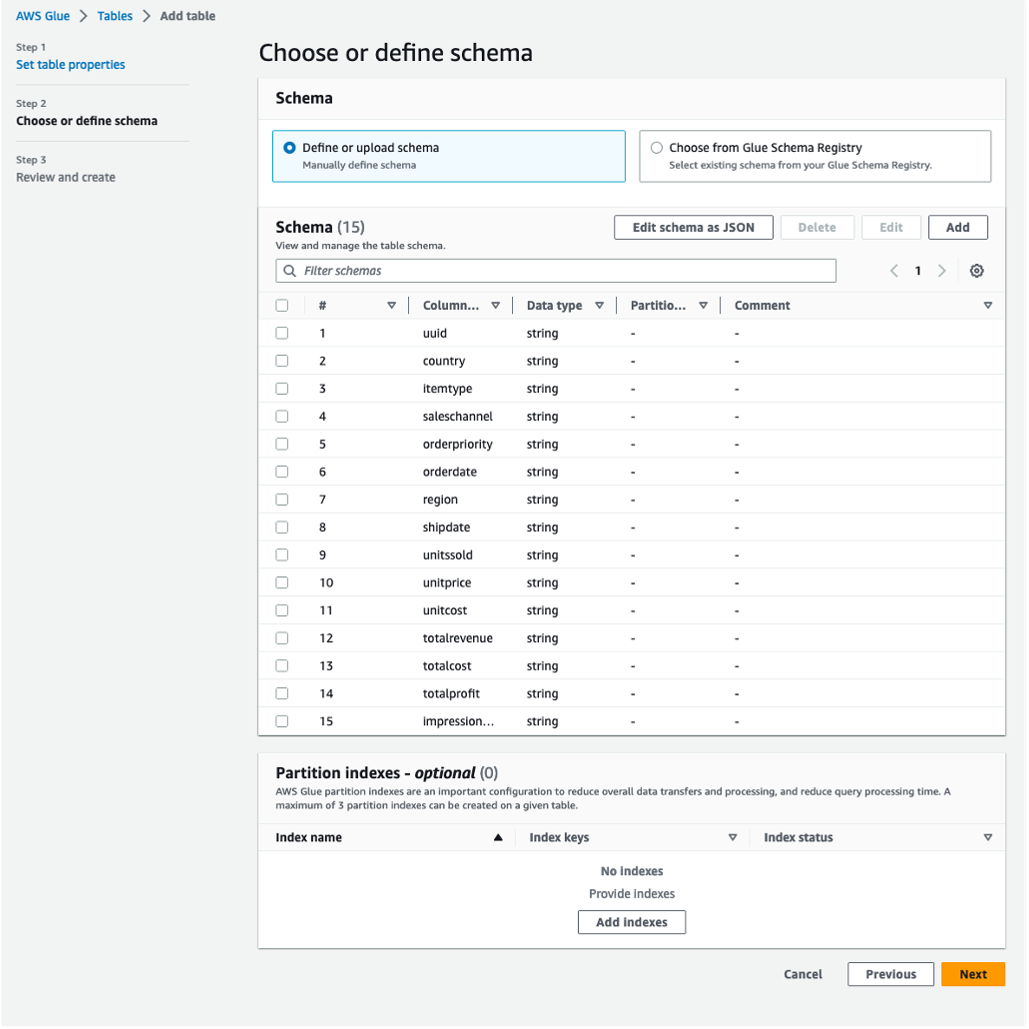Image resolution: width=1029 pixels, height=1029 pixels.
Task: Check the region row checkbox
Action: tap(282, 499)
